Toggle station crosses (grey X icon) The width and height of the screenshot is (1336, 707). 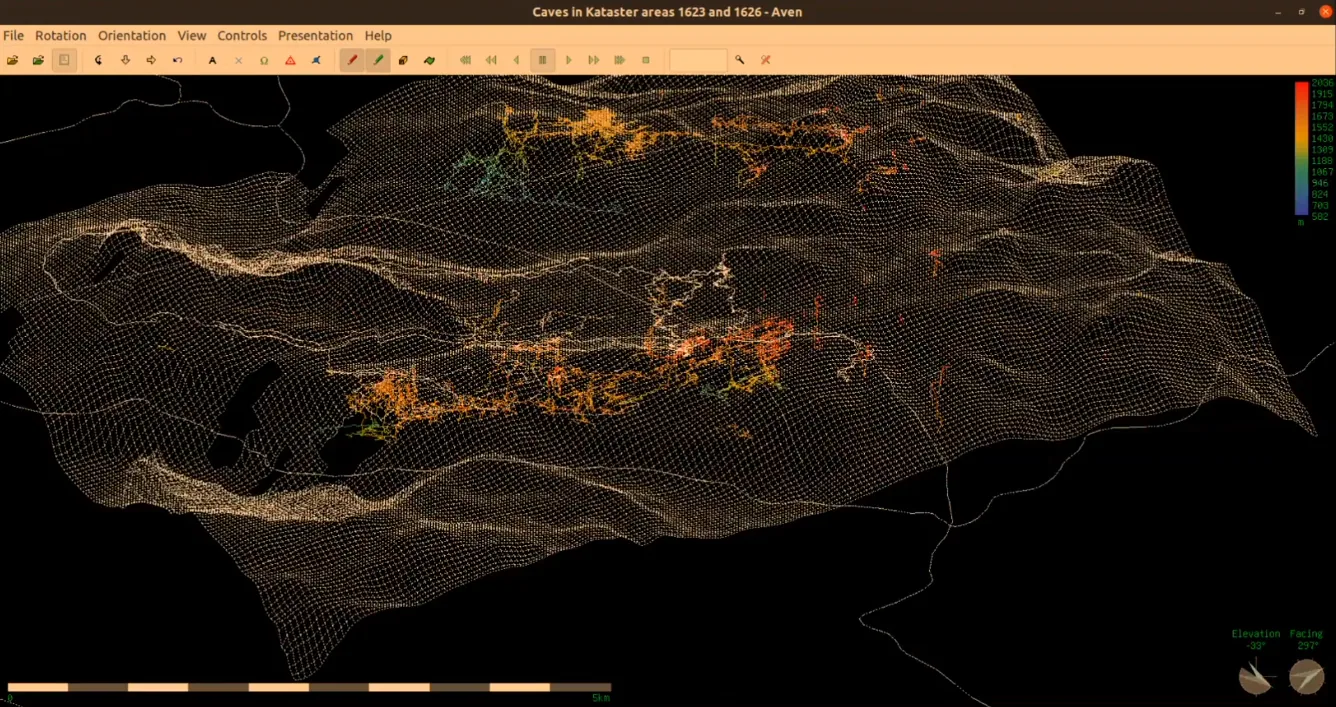238,60
